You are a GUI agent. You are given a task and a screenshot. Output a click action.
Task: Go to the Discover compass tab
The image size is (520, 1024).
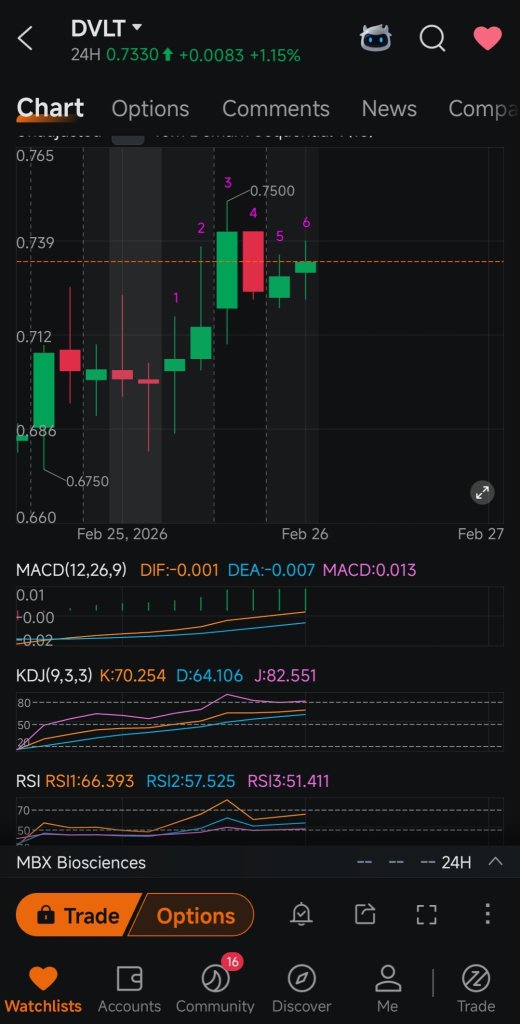(x=301, y=989)
